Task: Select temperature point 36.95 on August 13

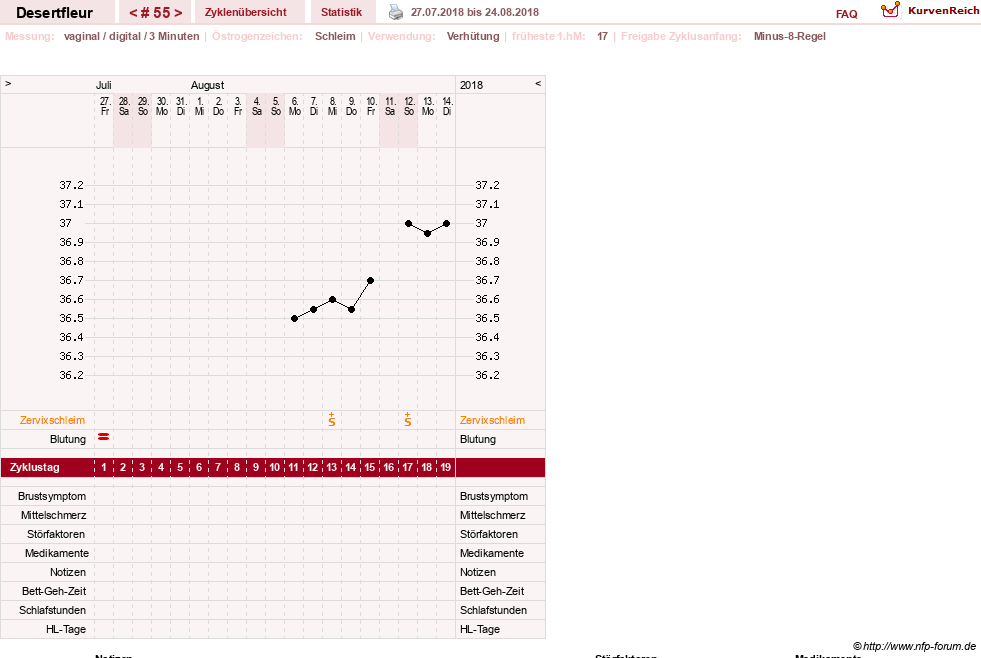Action: click(427, 233)
